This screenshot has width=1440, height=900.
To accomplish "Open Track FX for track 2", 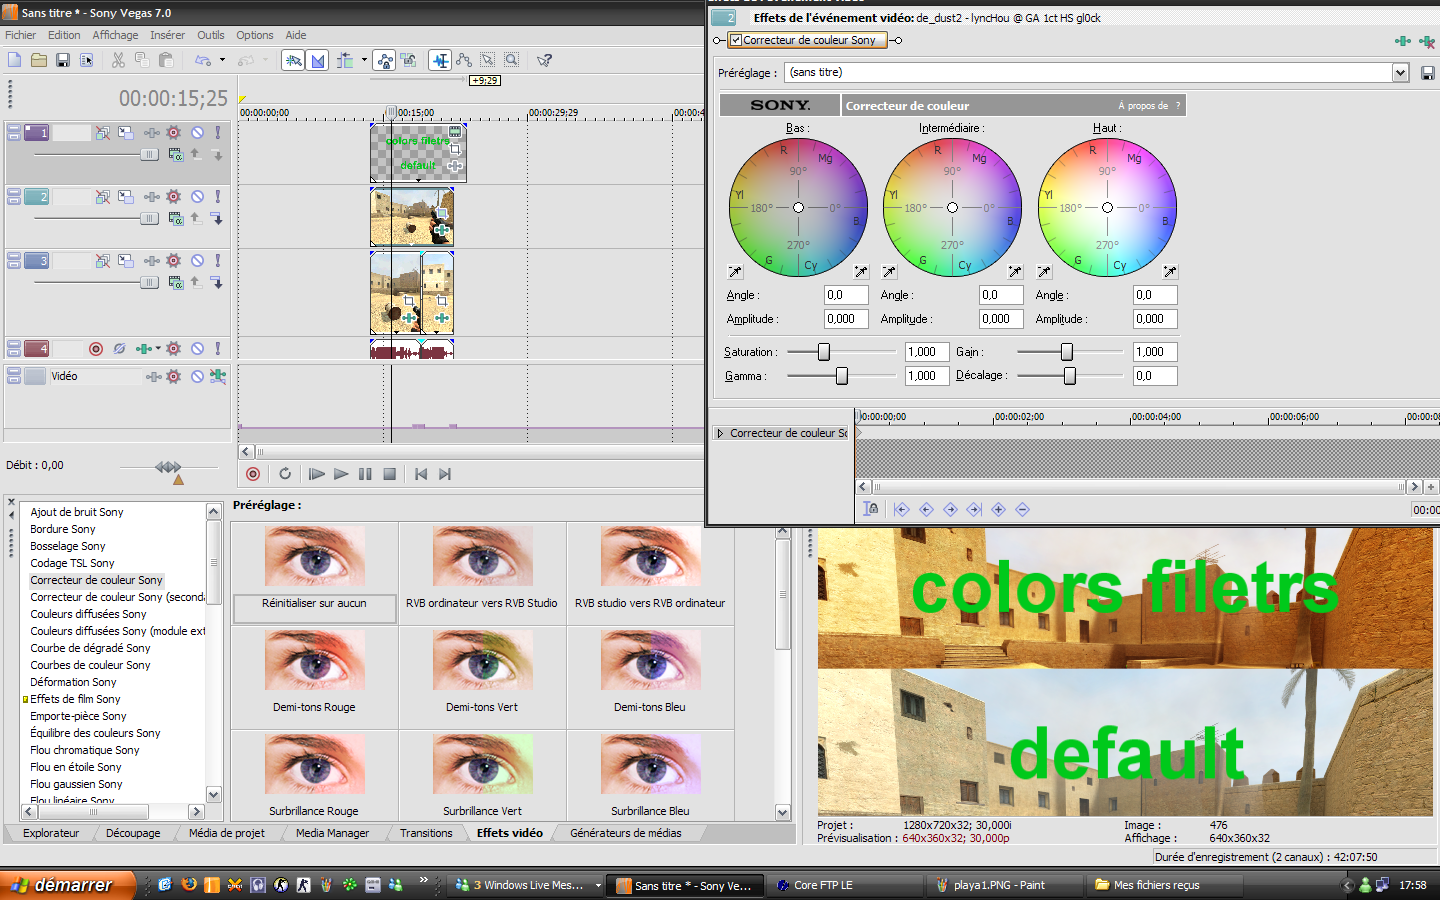I will pyautogui.click(x=152, y=197).
